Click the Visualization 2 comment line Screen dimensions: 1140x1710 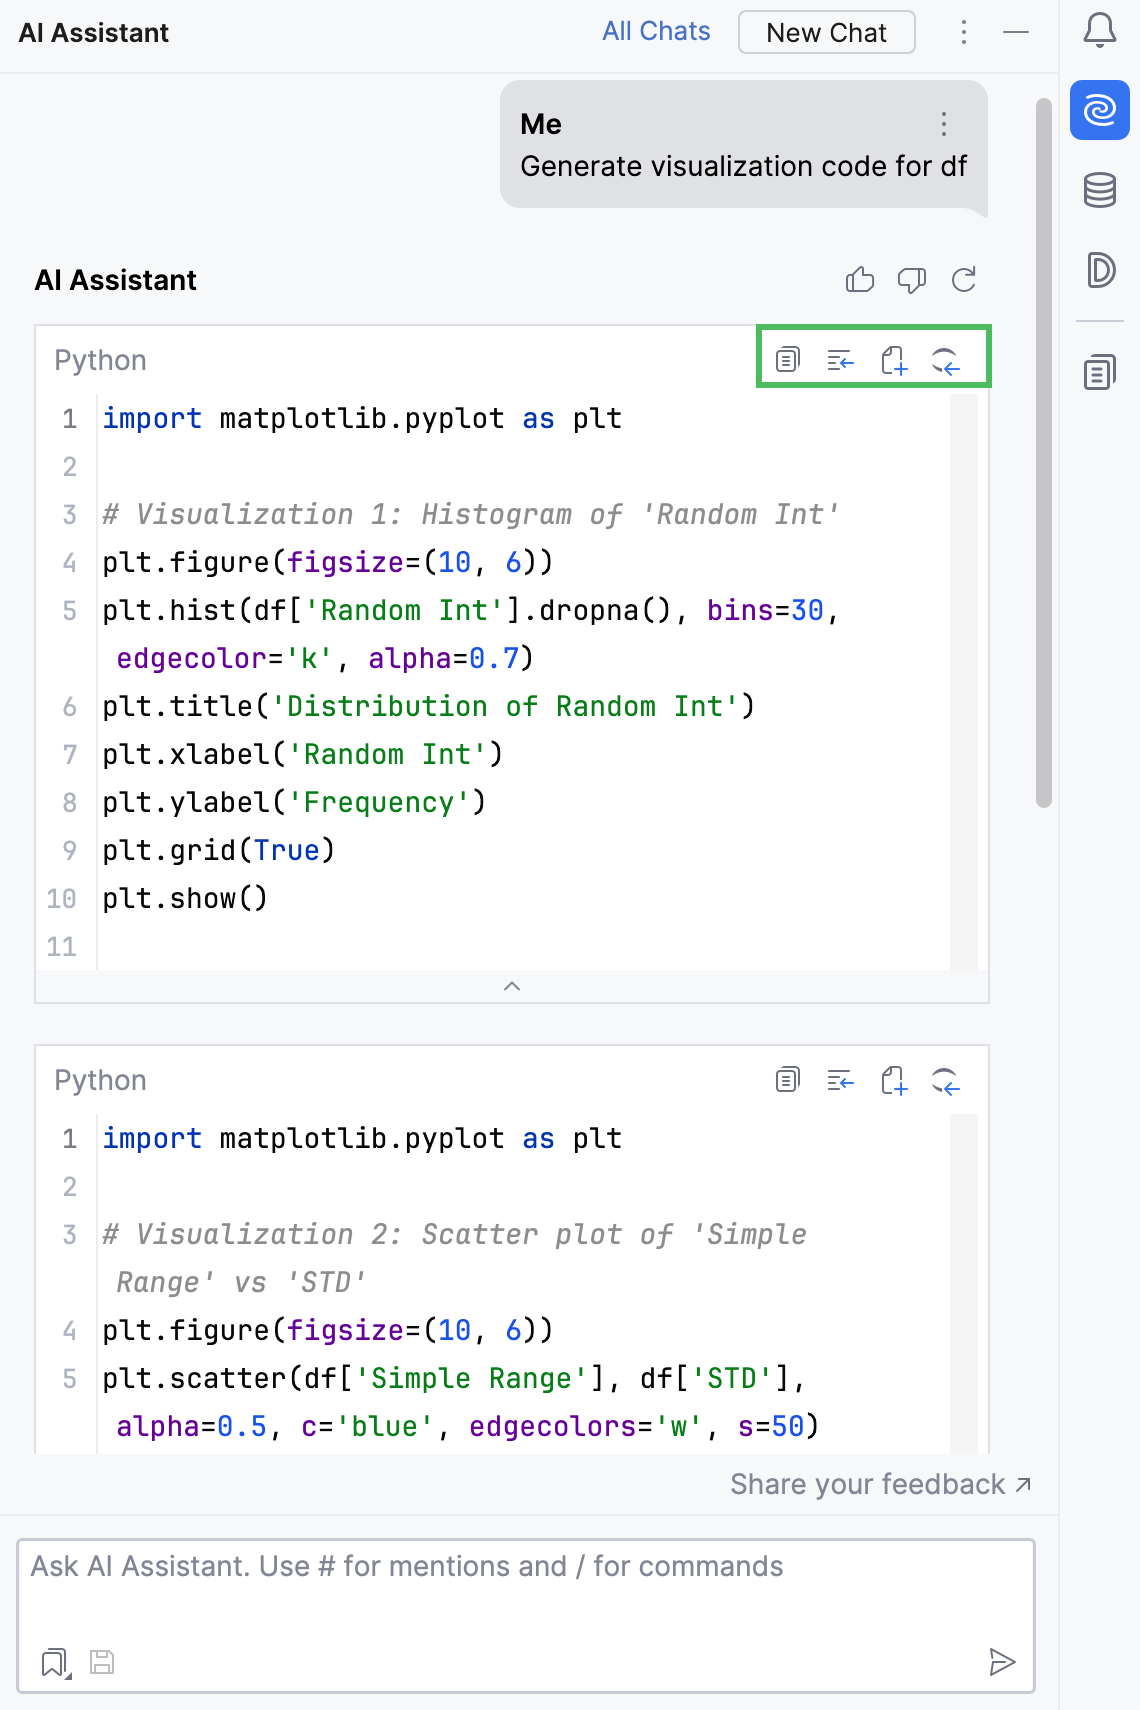tap(455, 1258)
